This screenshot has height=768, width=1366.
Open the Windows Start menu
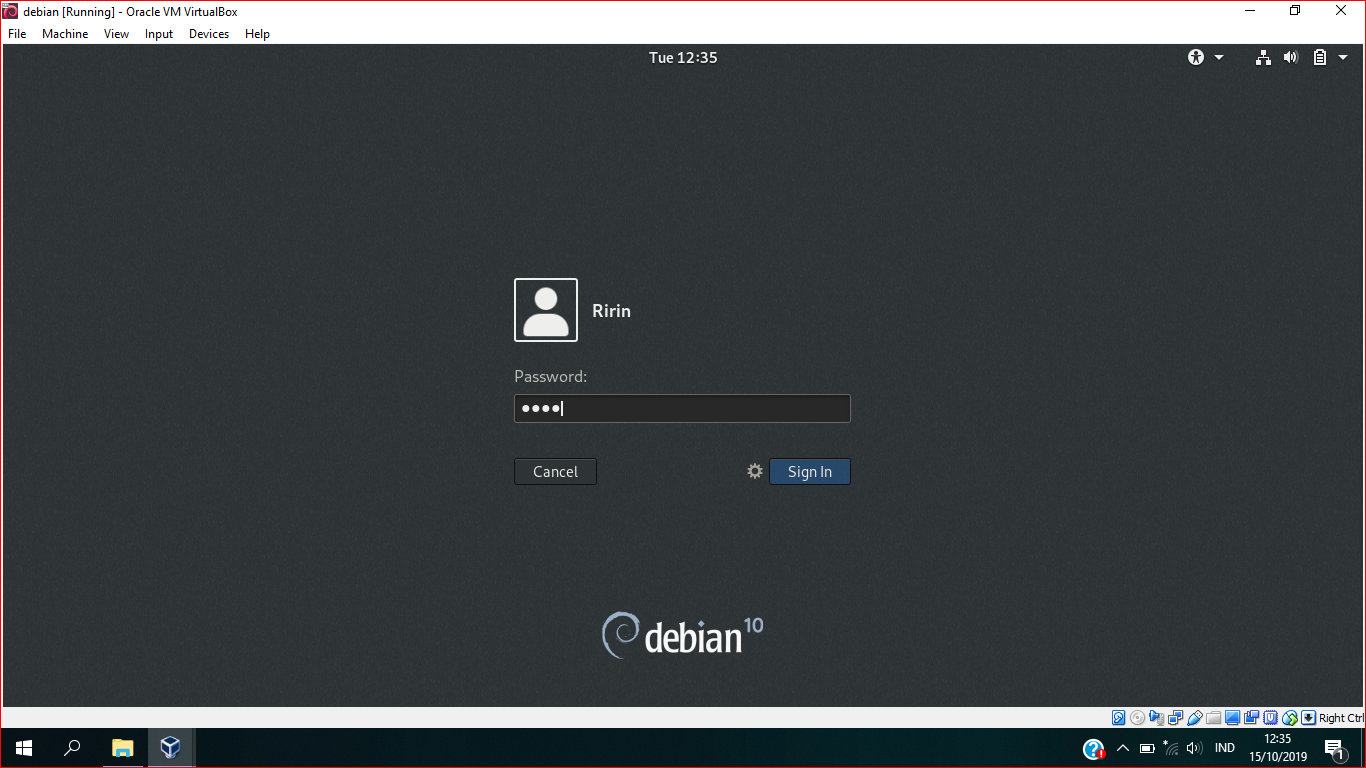coord(24,748)
